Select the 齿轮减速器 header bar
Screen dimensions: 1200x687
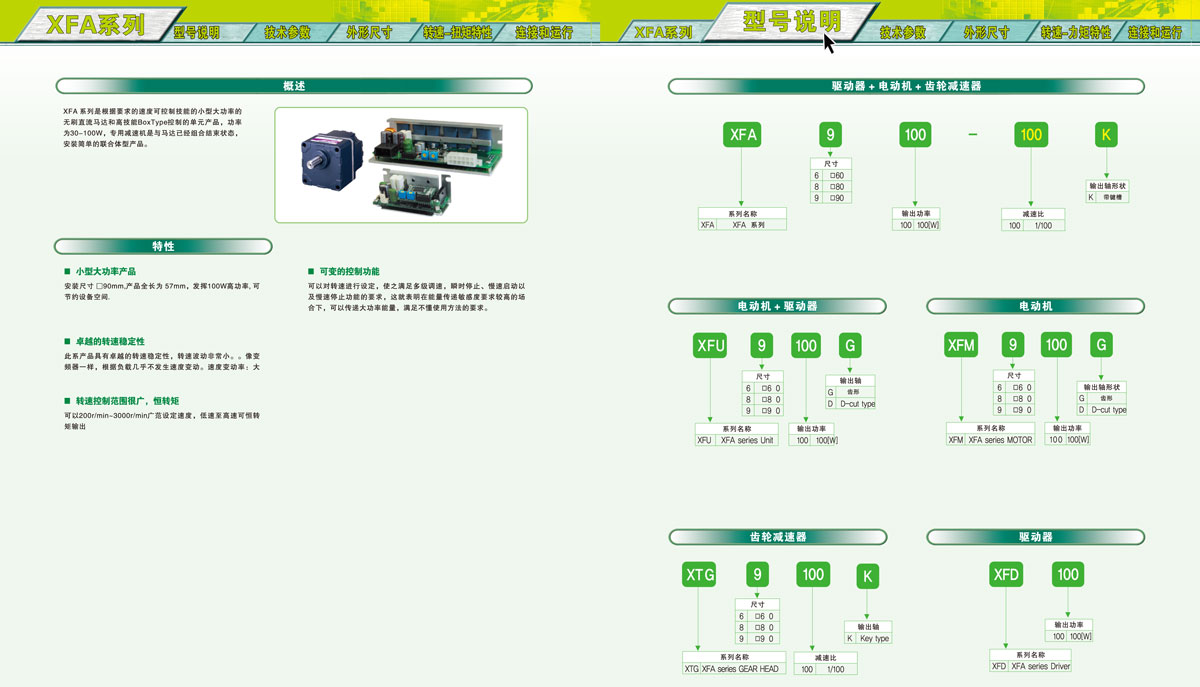point(777,537)
